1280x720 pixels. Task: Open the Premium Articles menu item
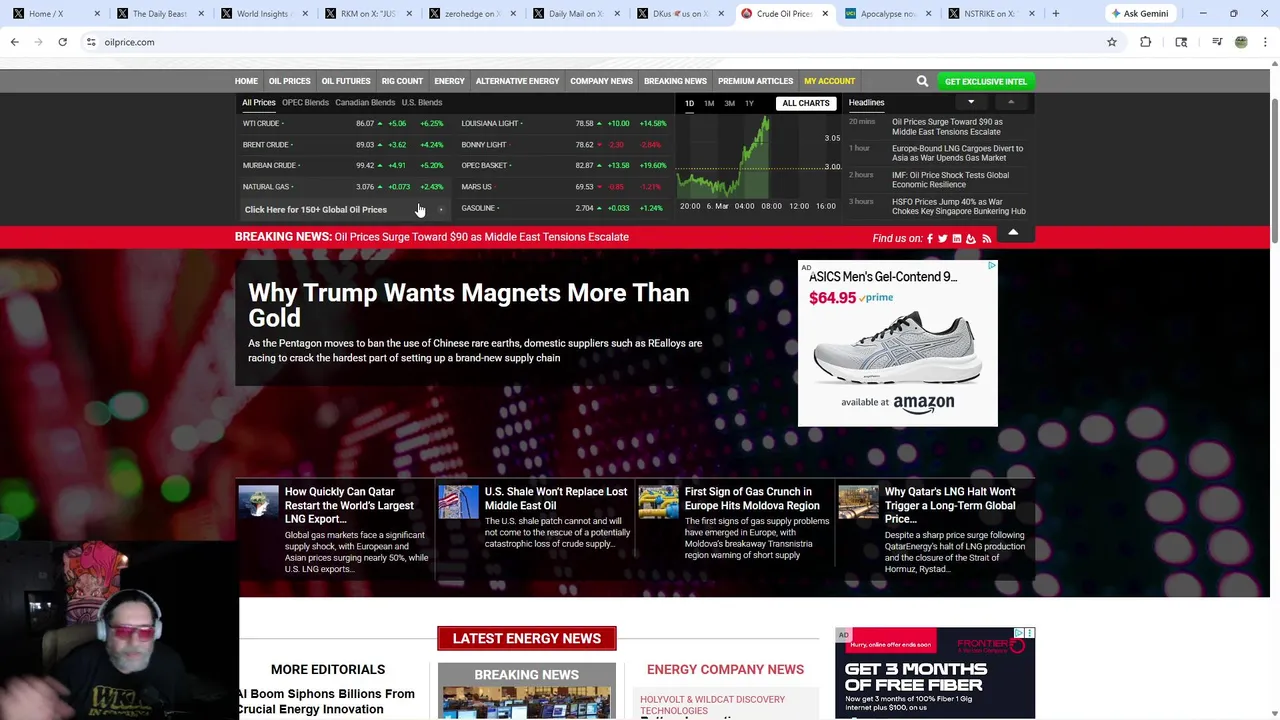pyautogui.click(x=755, y=81)
